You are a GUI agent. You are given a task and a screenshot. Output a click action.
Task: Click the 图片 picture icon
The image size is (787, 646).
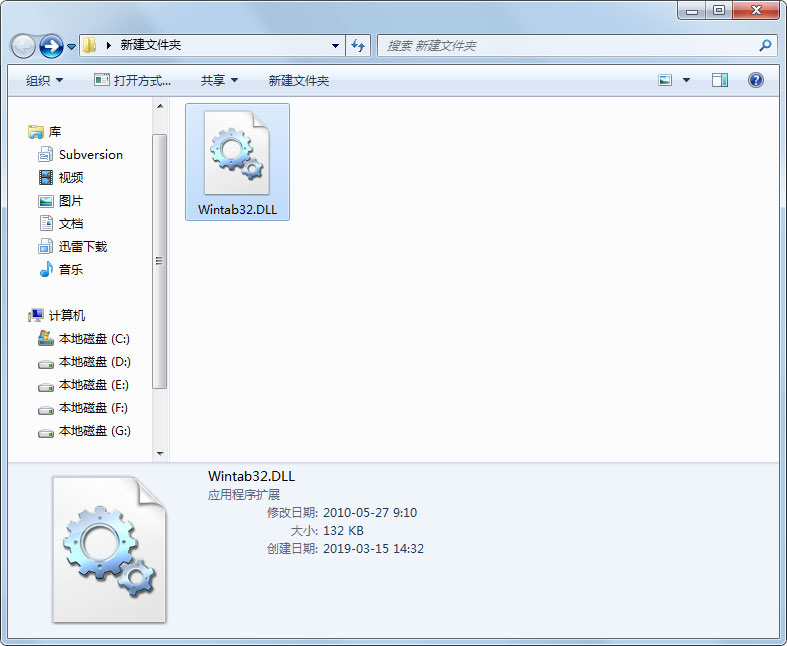click(46, 201)
